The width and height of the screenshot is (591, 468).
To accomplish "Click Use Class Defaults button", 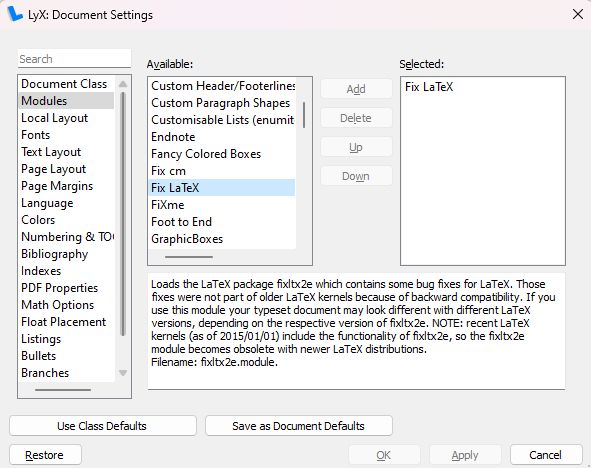I will point(103,426).
